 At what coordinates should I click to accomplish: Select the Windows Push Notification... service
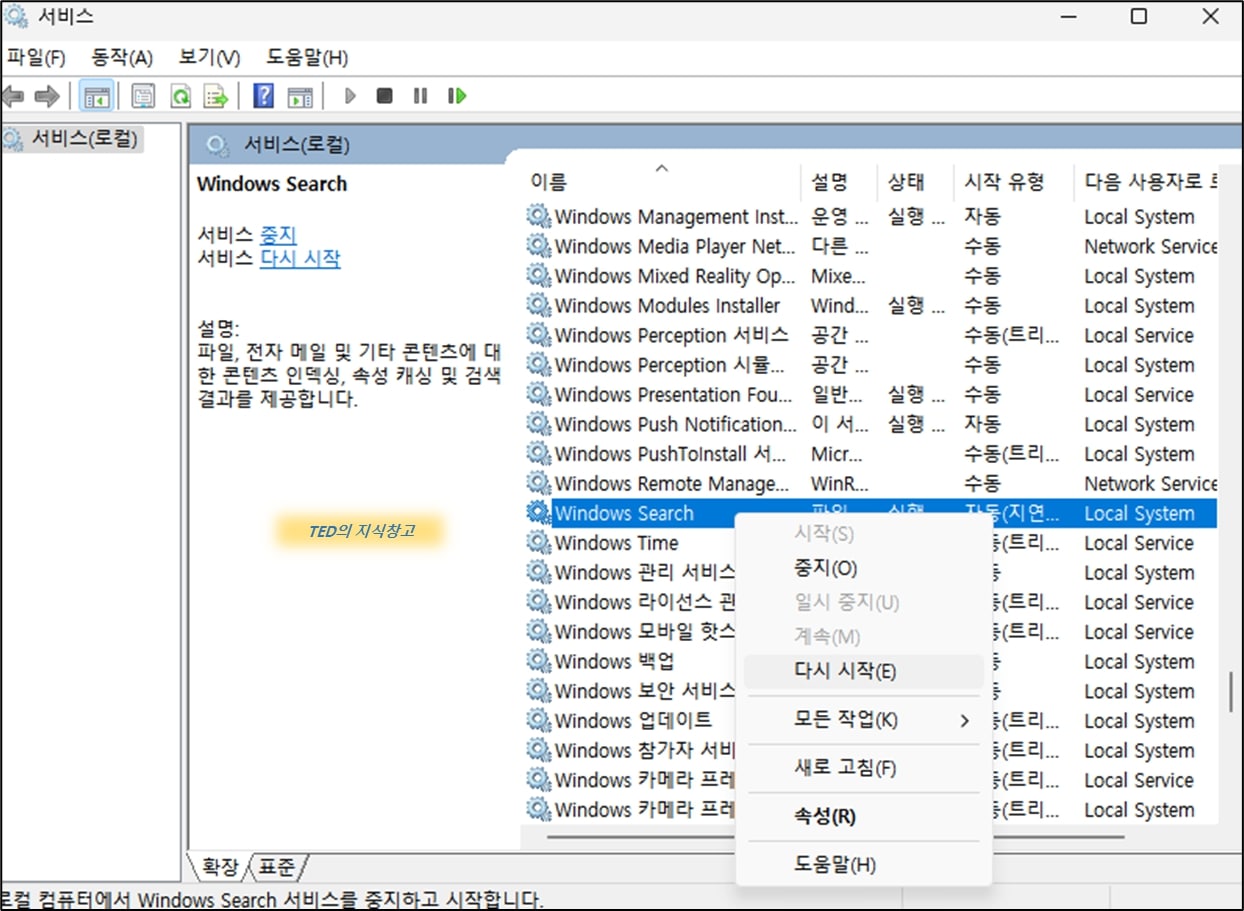click(870, 424)
